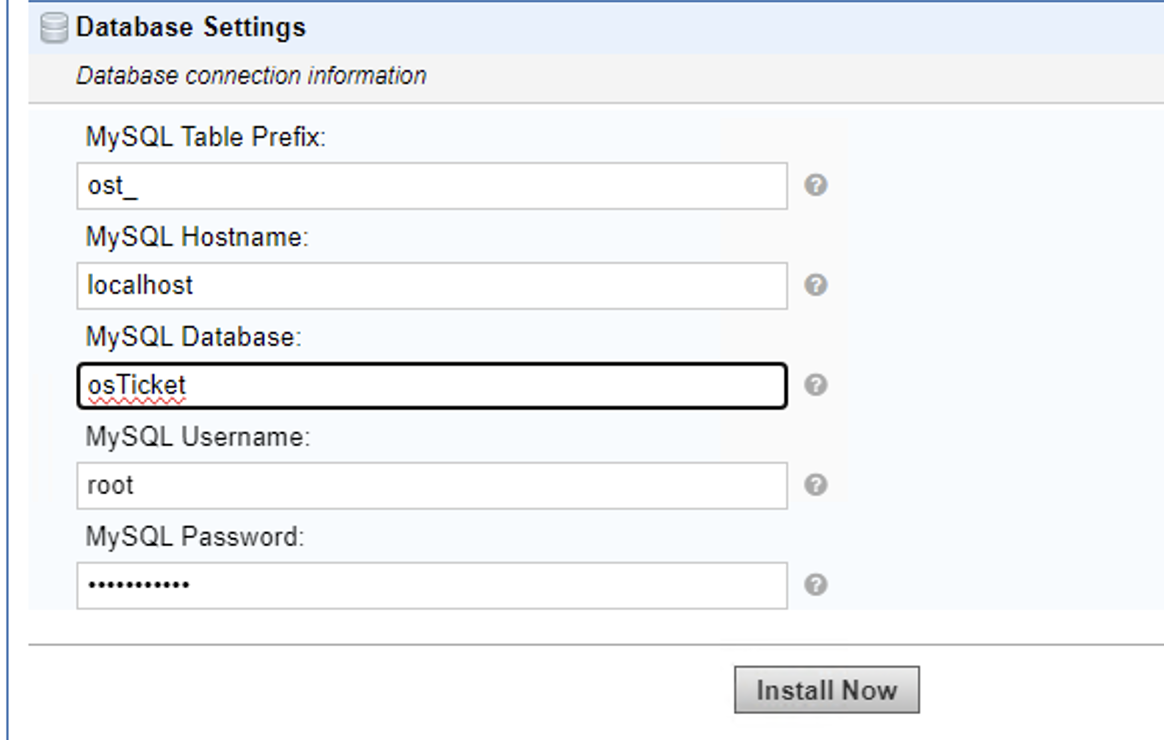
Task: Click the "MySQL Table Prefix:" label
Action: click(207, 139)
